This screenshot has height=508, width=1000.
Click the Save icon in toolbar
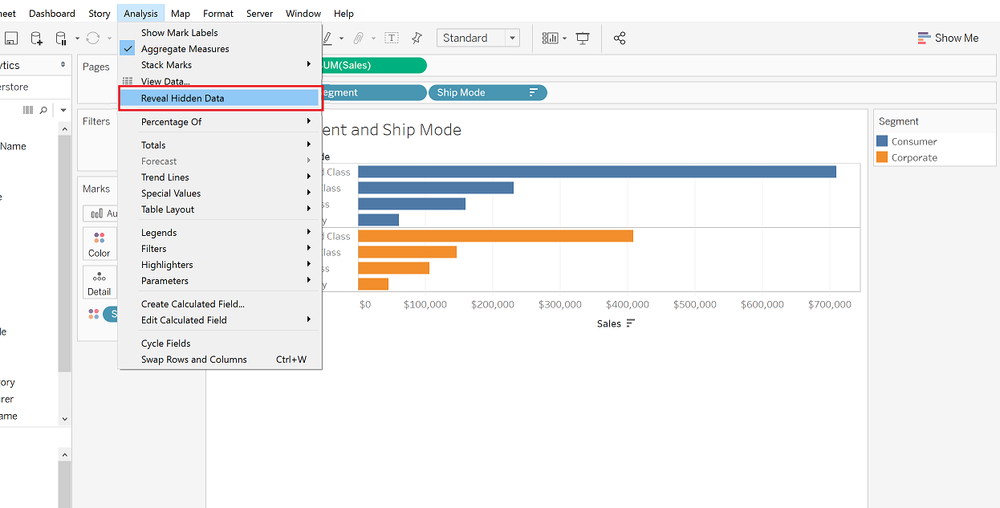click(12, 38)
